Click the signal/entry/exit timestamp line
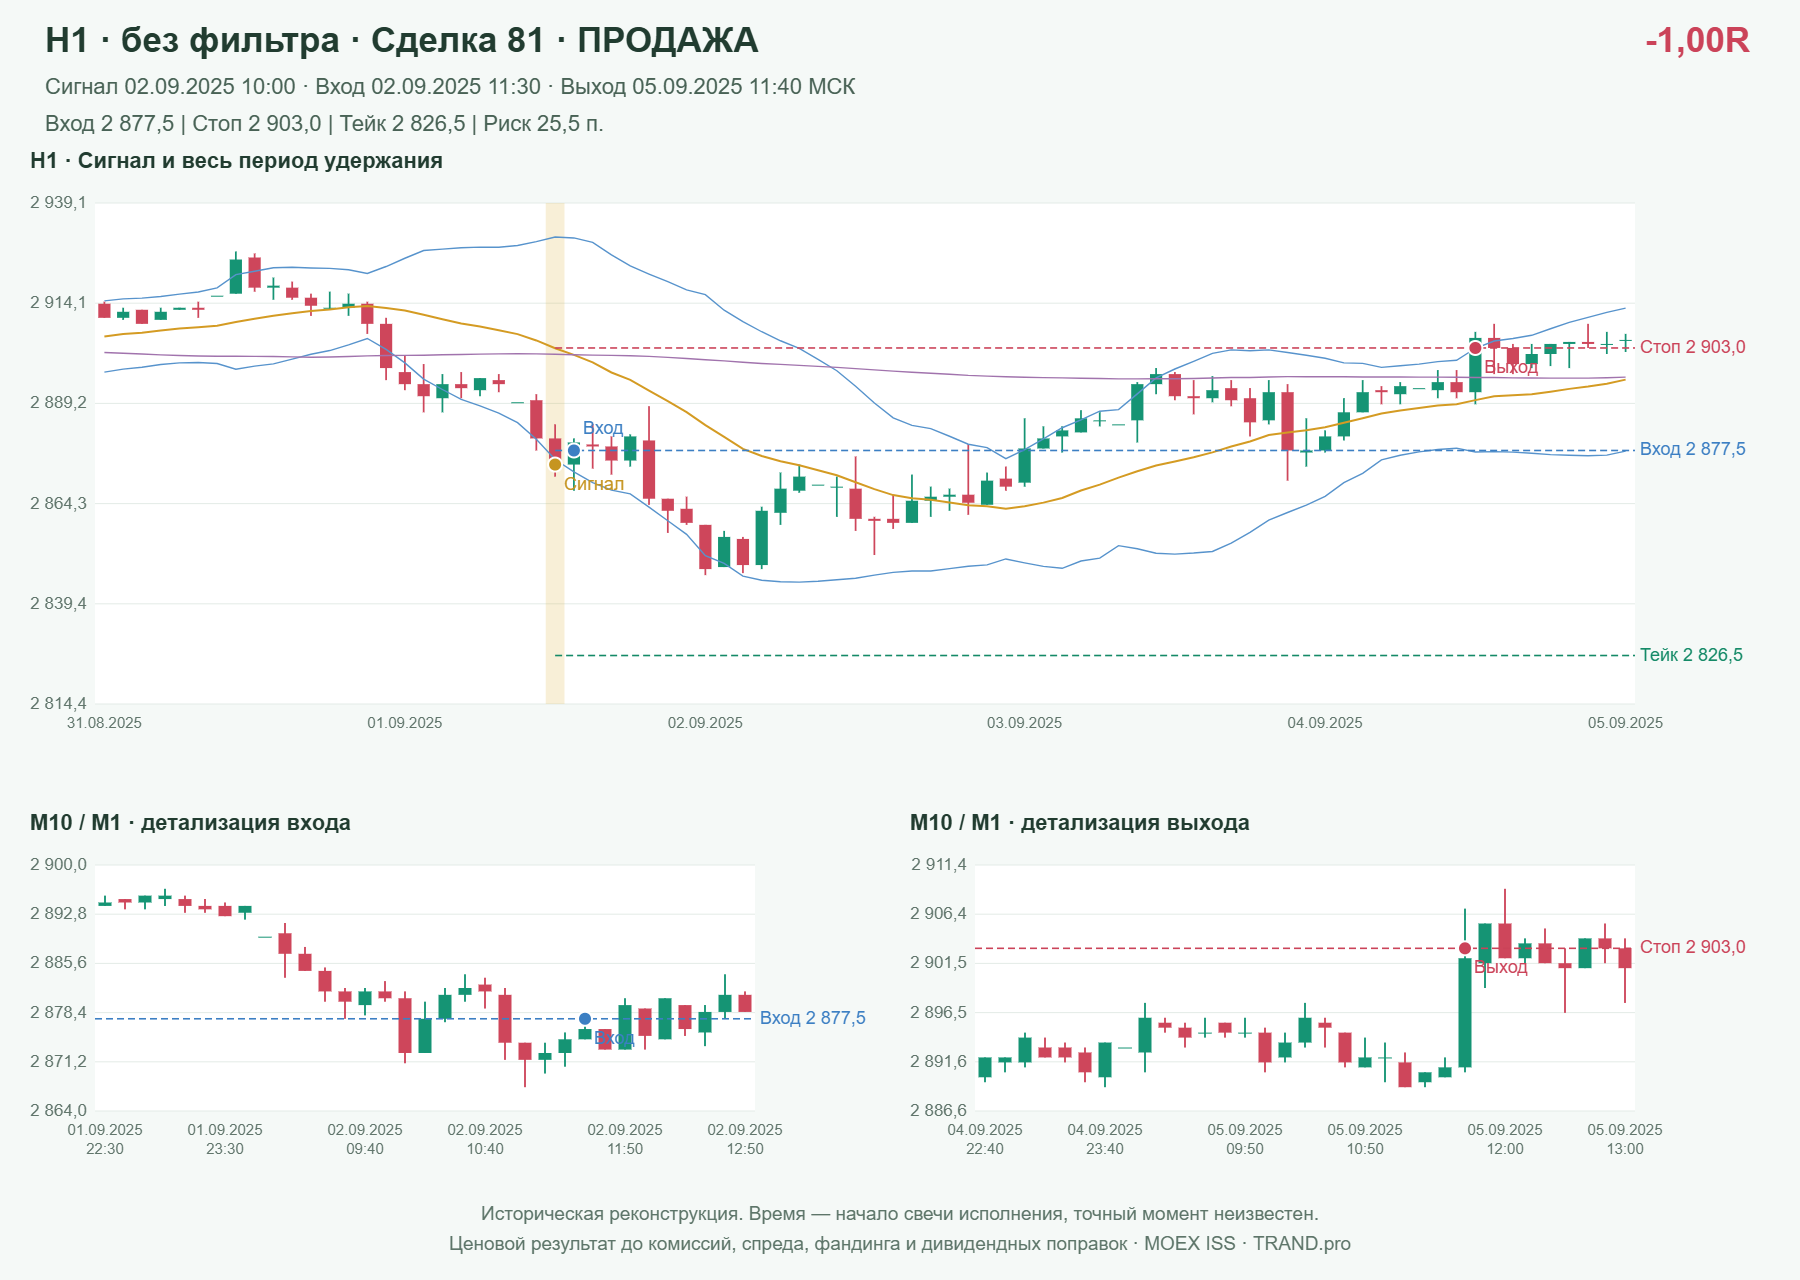The width and height of the screenshot is (1800, 1280). click(450, 87)
